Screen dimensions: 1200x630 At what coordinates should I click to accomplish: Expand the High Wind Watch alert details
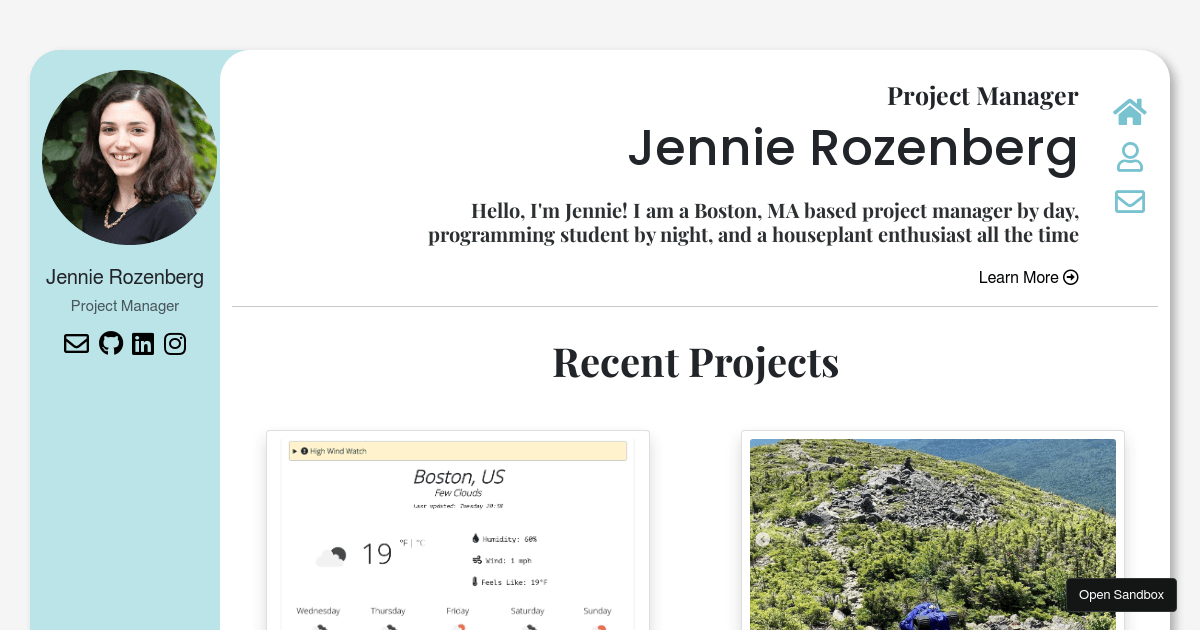(295, 451)
